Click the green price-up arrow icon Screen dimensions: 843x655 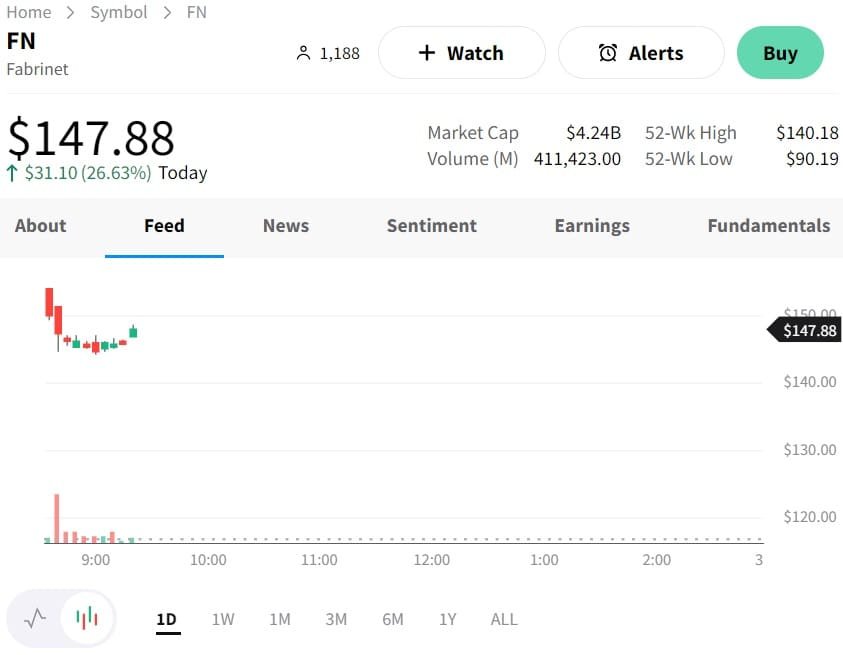[x=12, y=173]
